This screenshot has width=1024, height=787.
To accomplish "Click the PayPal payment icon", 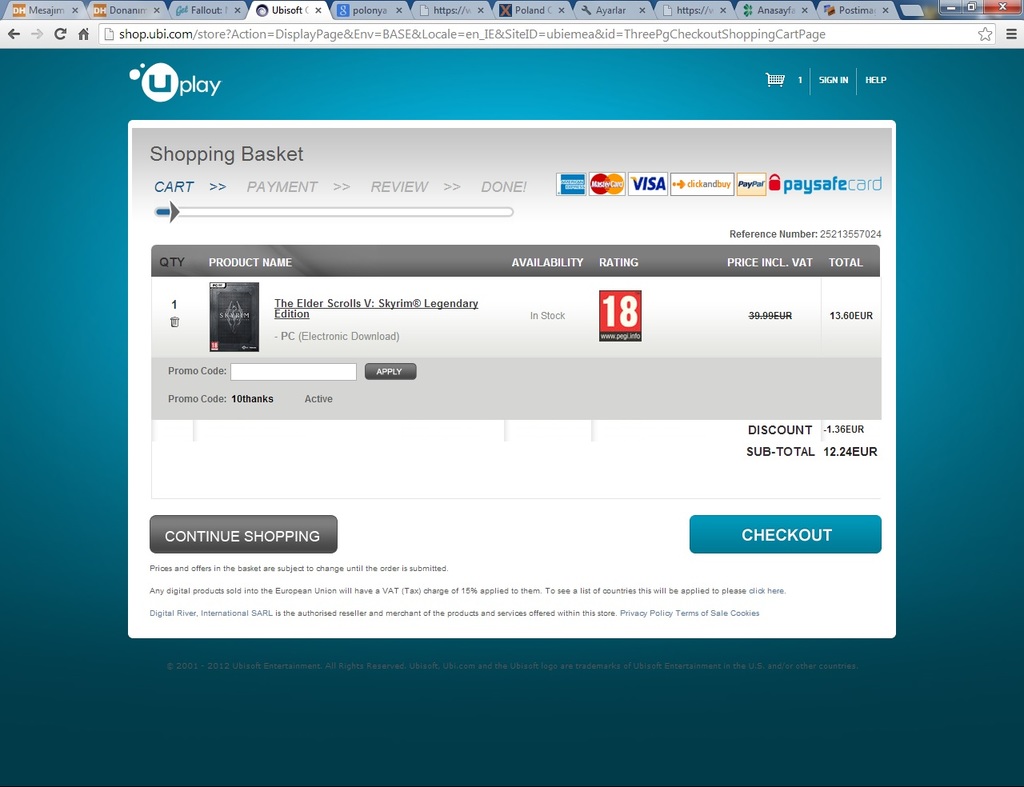I will click(751, 184).
